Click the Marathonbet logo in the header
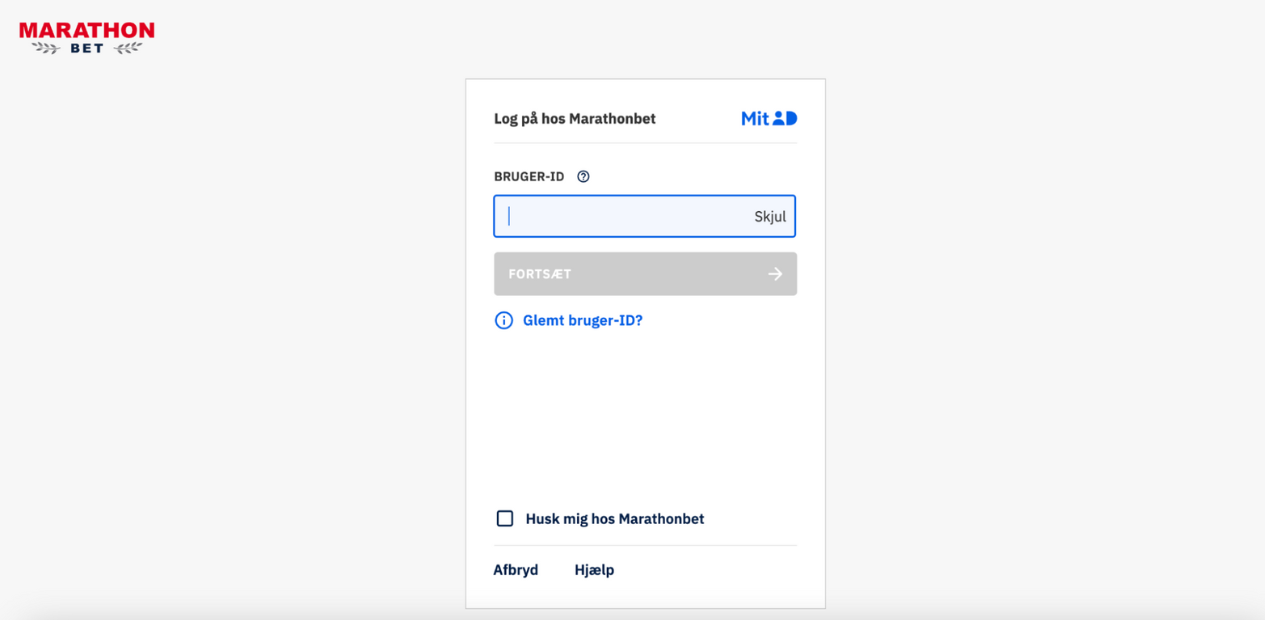 pos(87,38)
